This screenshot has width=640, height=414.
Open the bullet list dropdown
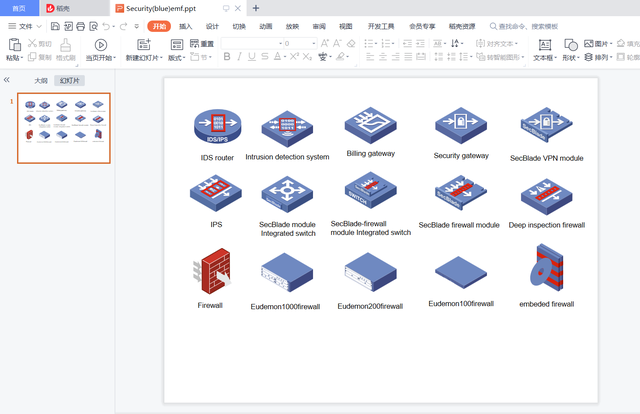click(x=376, y=43)
